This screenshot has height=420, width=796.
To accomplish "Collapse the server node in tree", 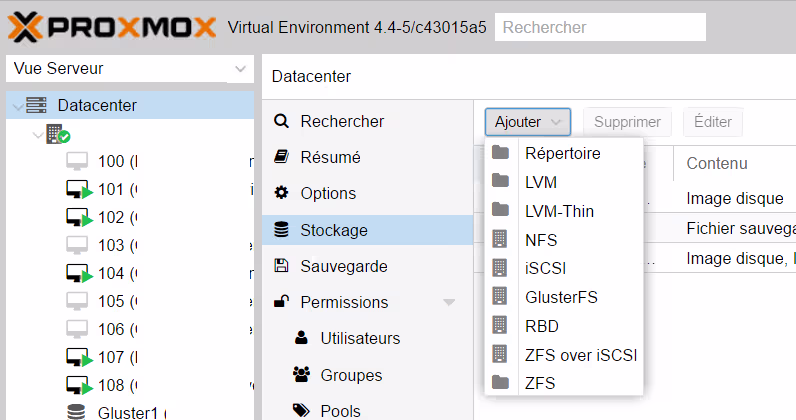I will click(x=37, y=134).
